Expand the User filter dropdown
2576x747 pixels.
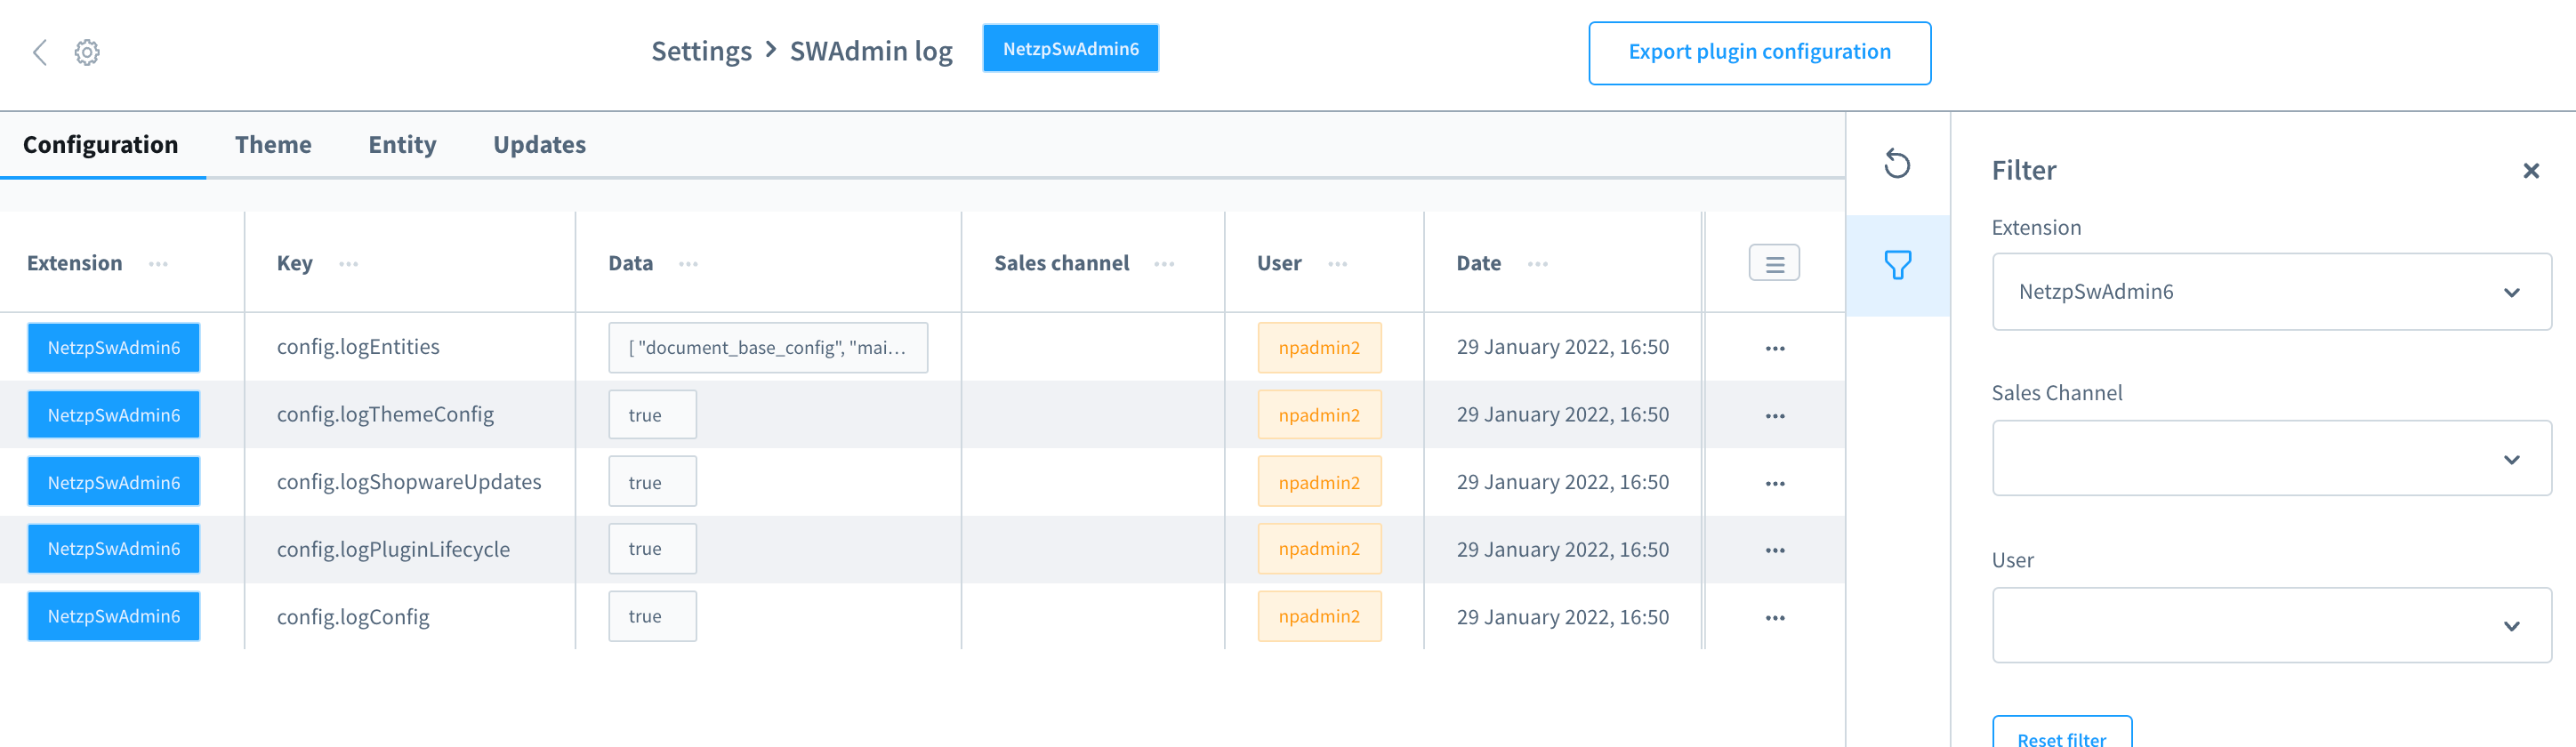tap(2271, 625)
